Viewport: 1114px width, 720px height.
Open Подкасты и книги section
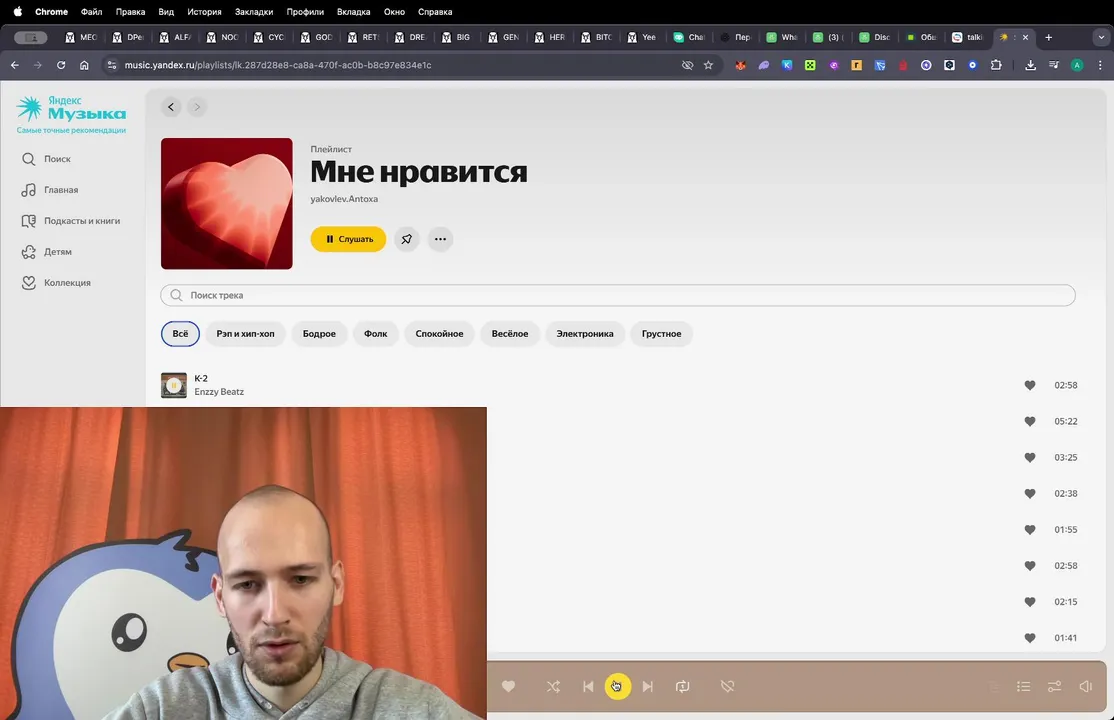70,220
